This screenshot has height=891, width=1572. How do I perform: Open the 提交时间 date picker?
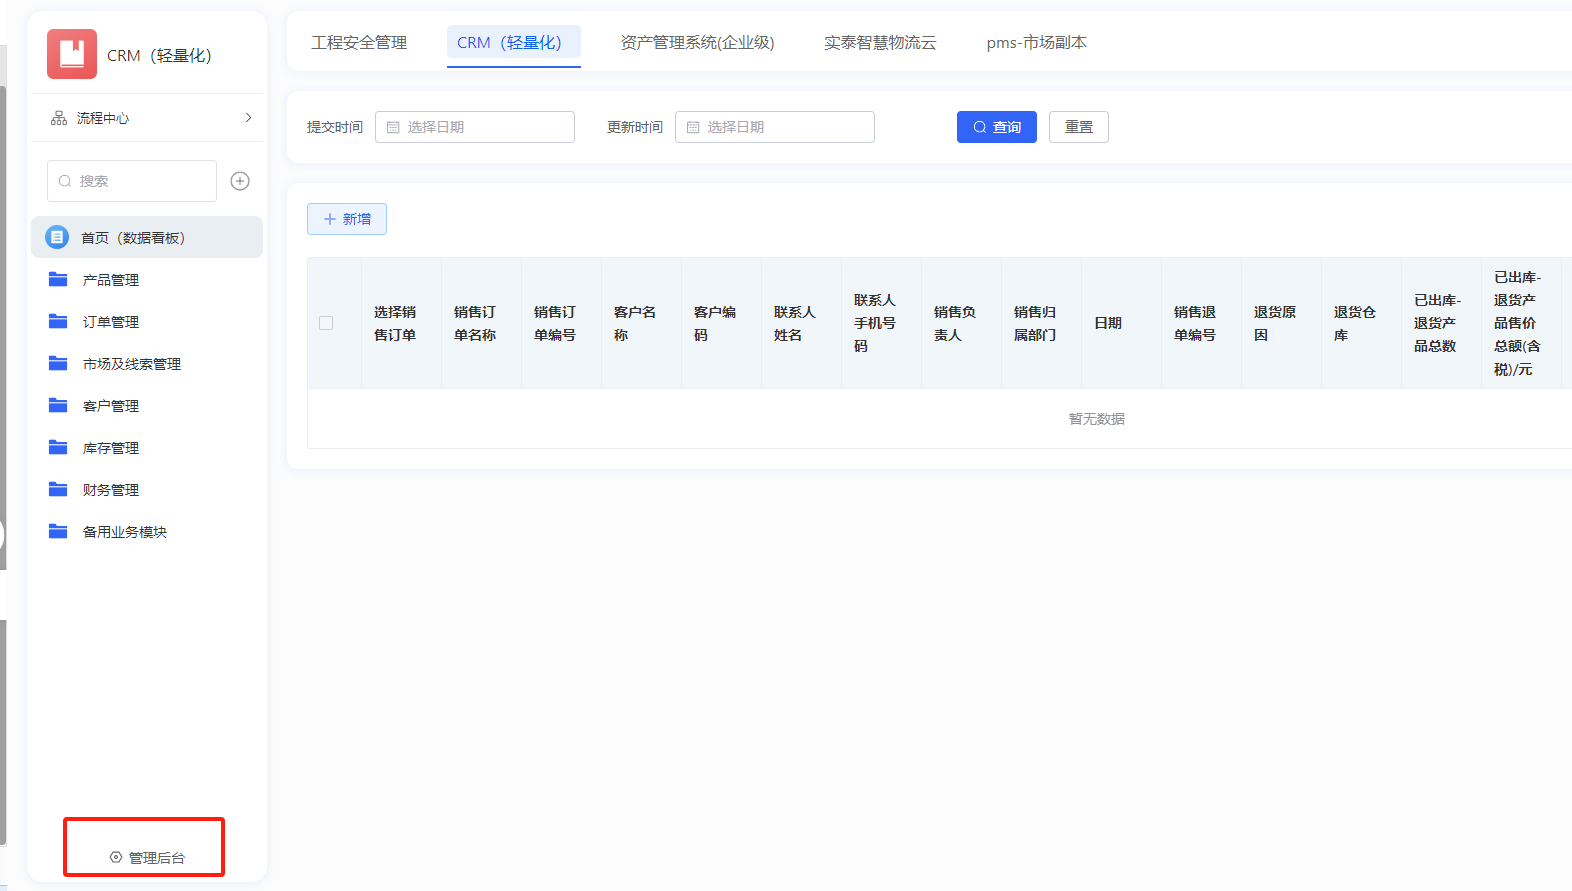click(475, 127)
